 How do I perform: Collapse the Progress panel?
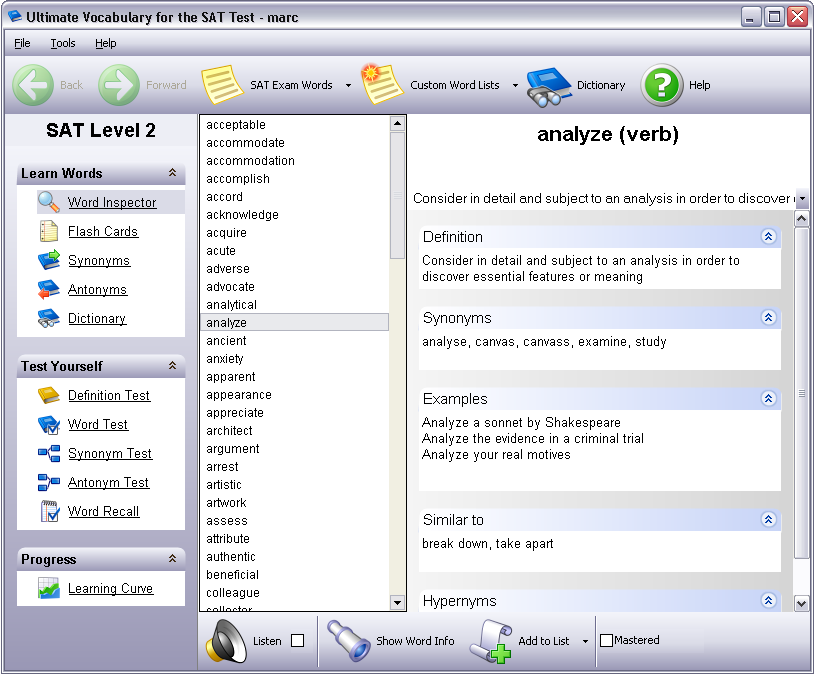click(173, 559)
